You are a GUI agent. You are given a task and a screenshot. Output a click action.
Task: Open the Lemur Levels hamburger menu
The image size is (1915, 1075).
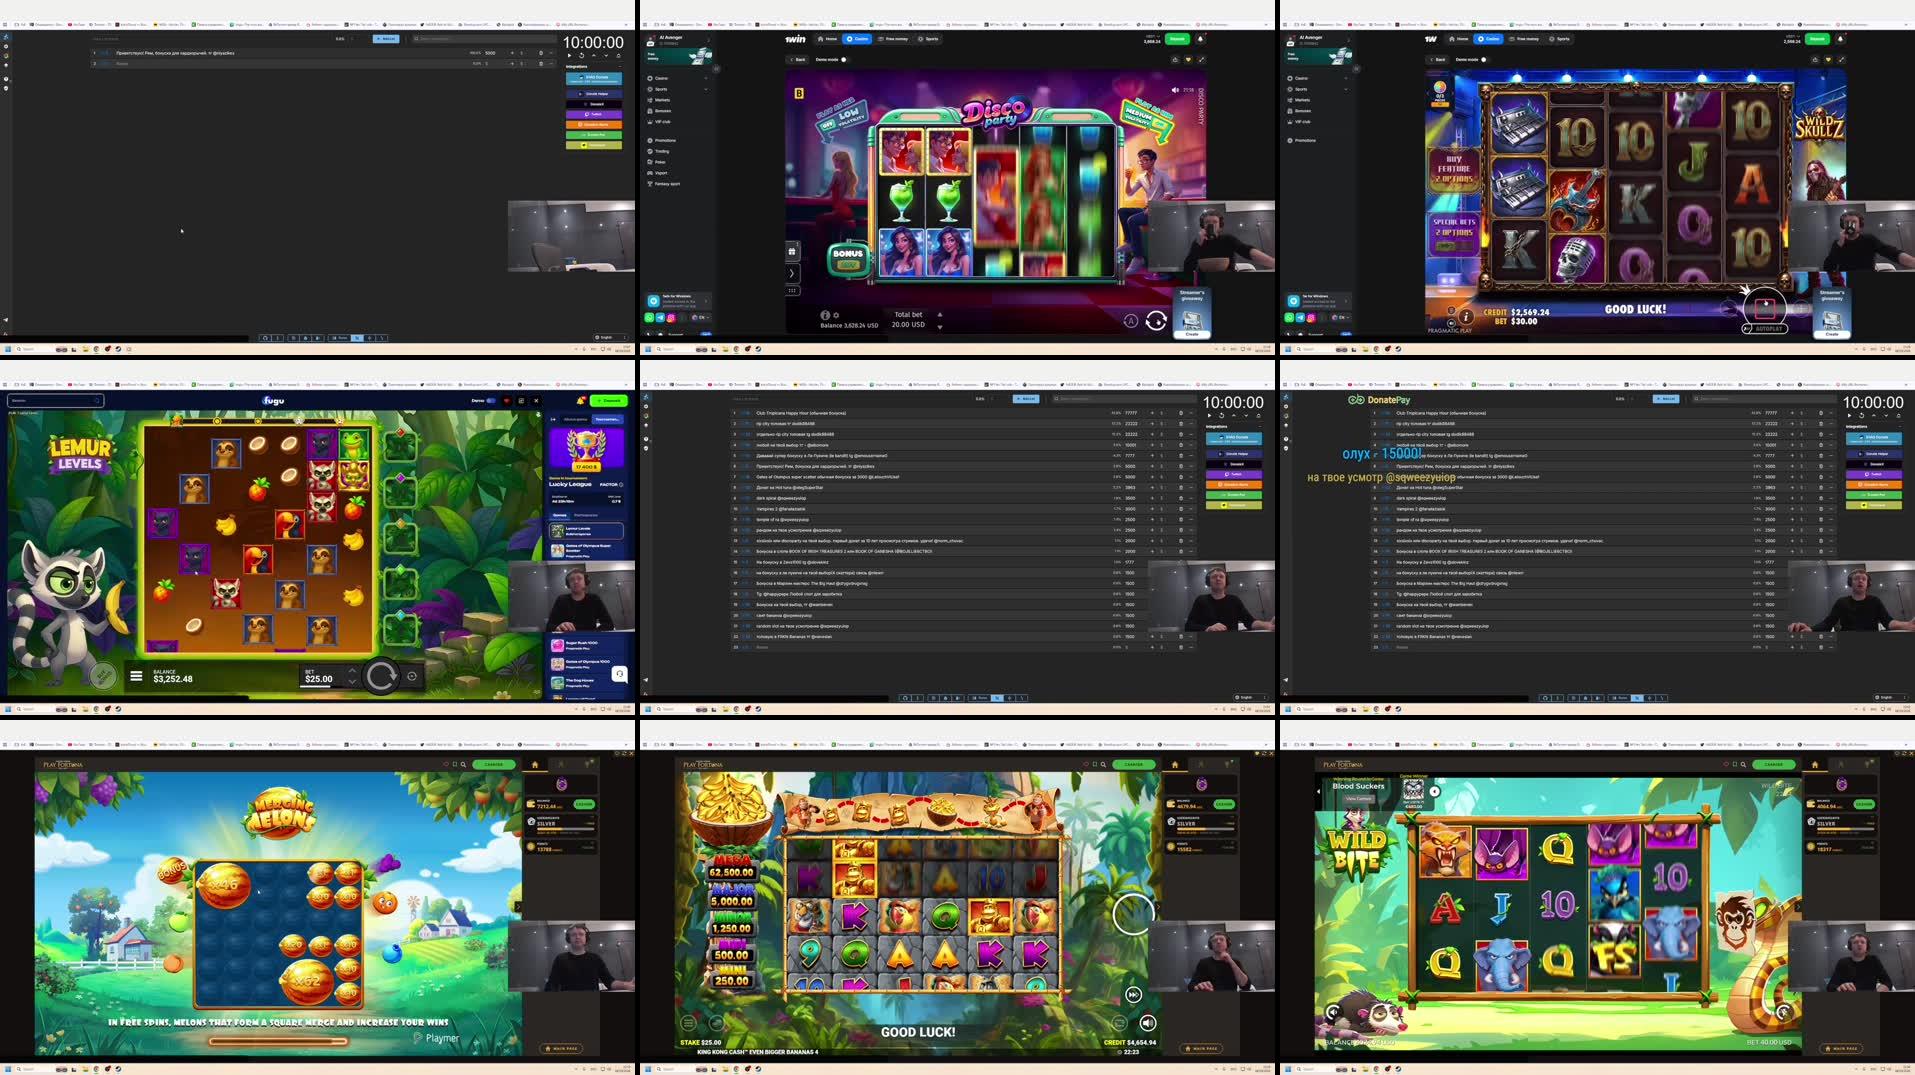(x=134, y=677)
